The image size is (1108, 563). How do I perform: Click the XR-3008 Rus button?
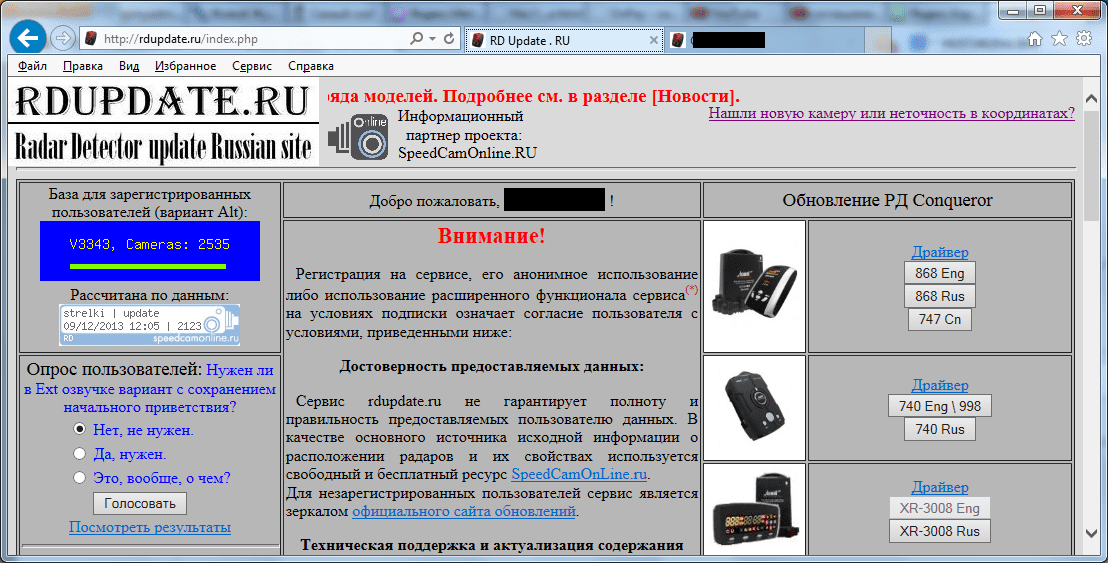(940, 531)
